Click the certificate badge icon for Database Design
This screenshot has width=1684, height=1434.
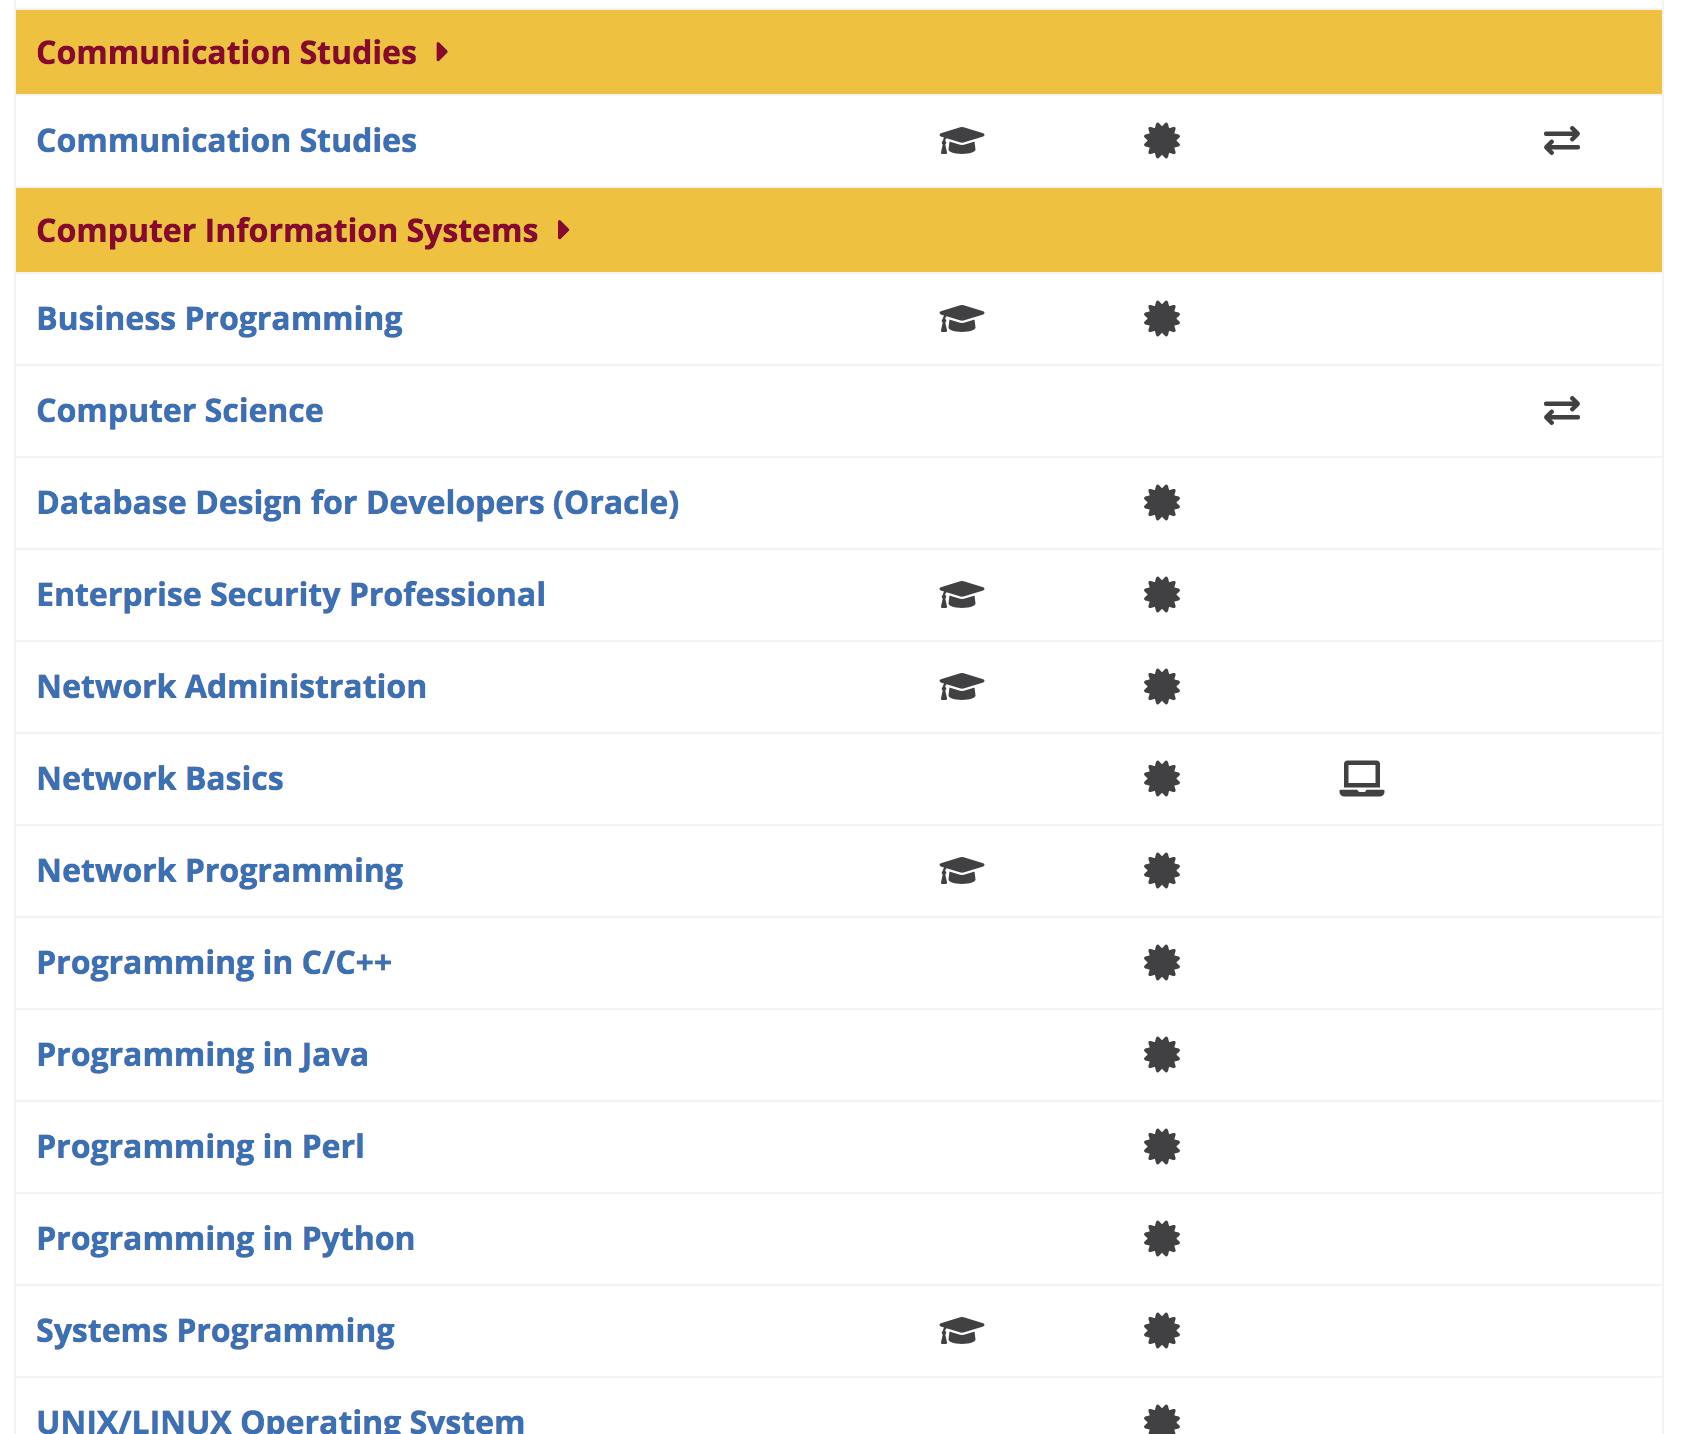tap(1161, 503)
